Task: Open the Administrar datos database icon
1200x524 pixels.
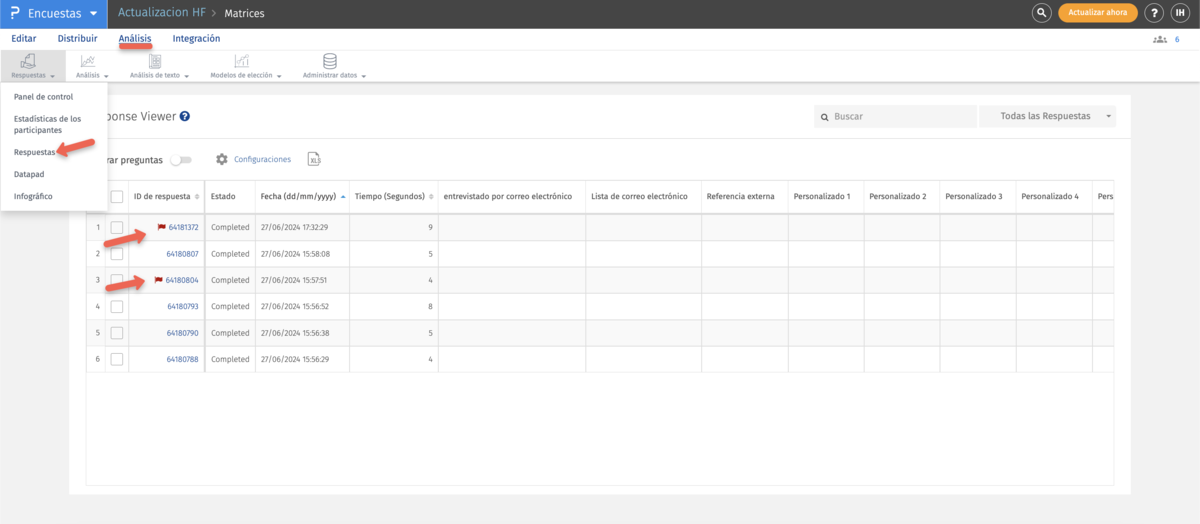Action: (330, 62)
